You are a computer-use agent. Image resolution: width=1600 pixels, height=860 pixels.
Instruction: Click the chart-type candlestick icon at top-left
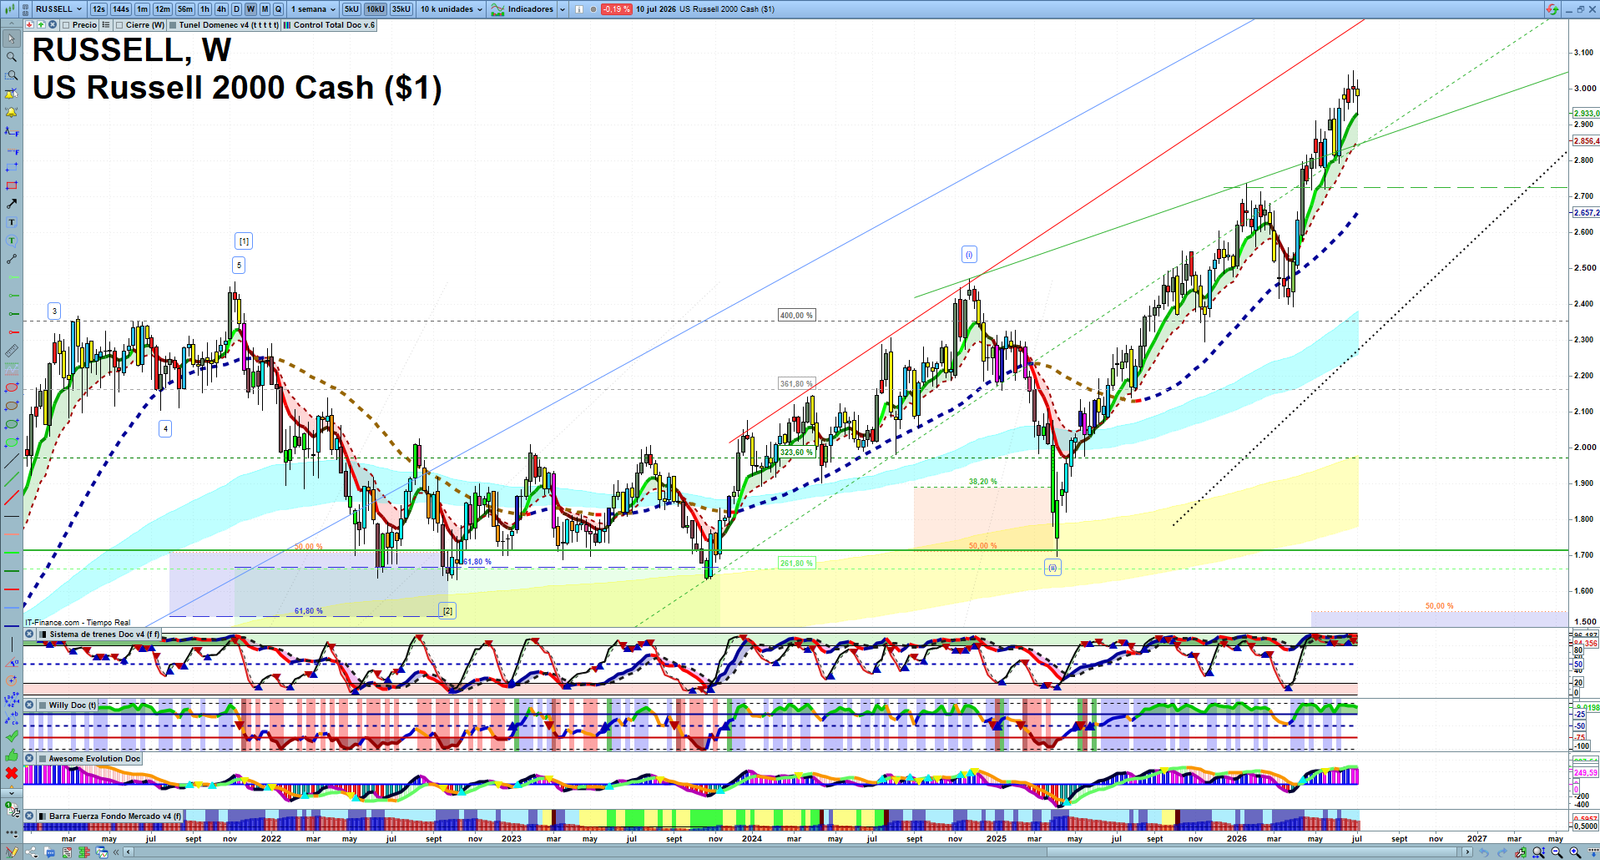9,9
